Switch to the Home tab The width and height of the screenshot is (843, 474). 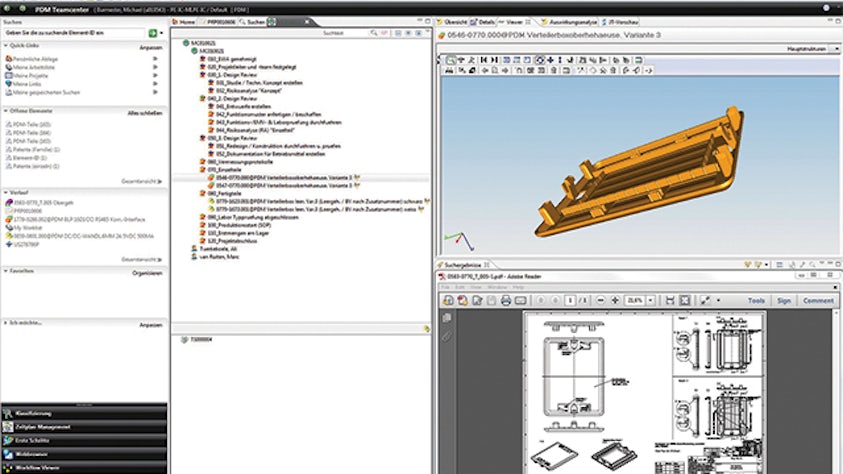pos(184,22)
